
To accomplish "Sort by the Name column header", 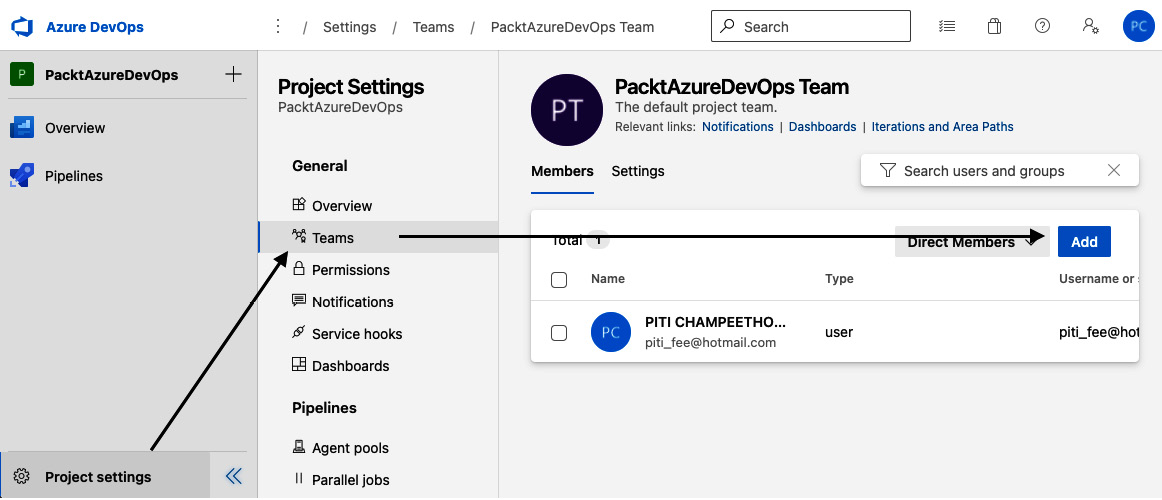I will pos(608,279).
